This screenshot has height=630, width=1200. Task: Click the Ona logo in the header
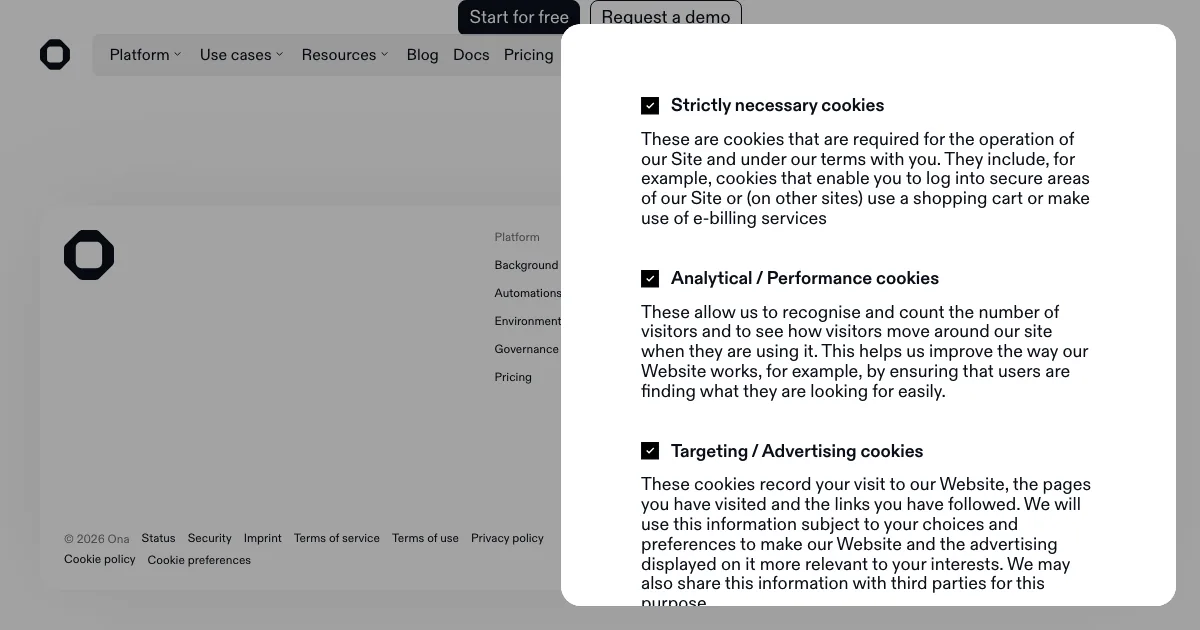(55, 55)
